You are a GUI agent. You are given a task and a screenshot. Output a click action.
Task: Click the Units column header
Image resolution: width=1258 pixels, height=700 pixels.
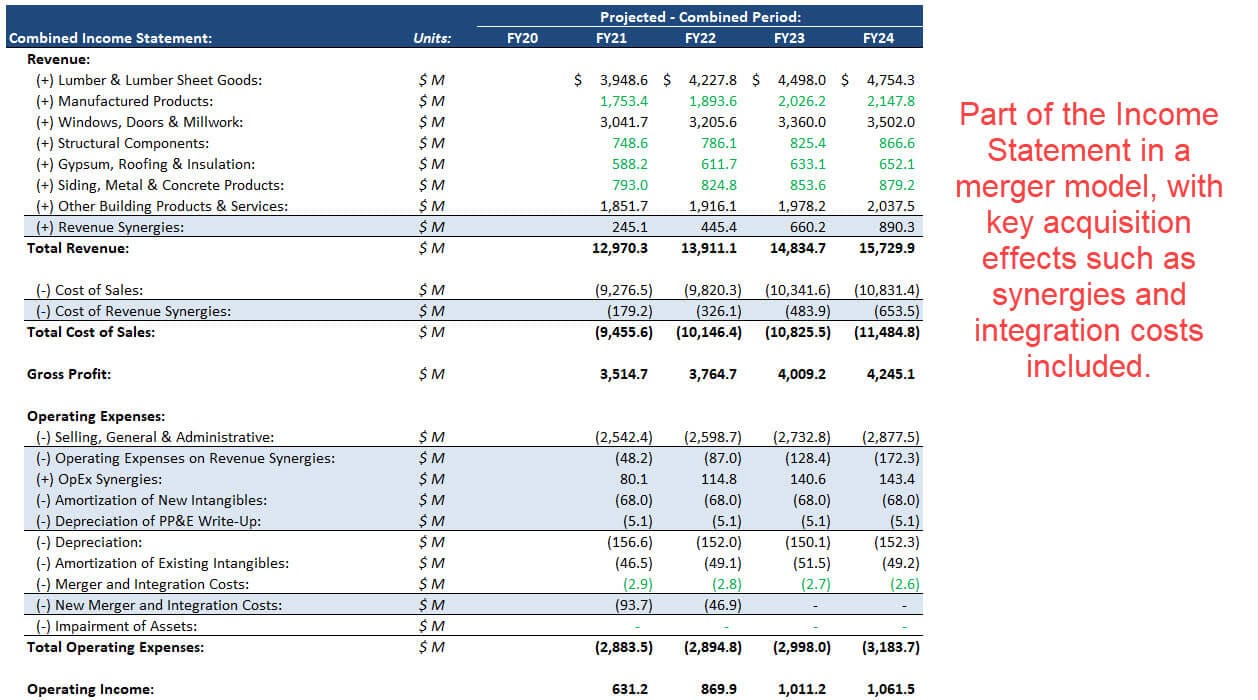431,38
